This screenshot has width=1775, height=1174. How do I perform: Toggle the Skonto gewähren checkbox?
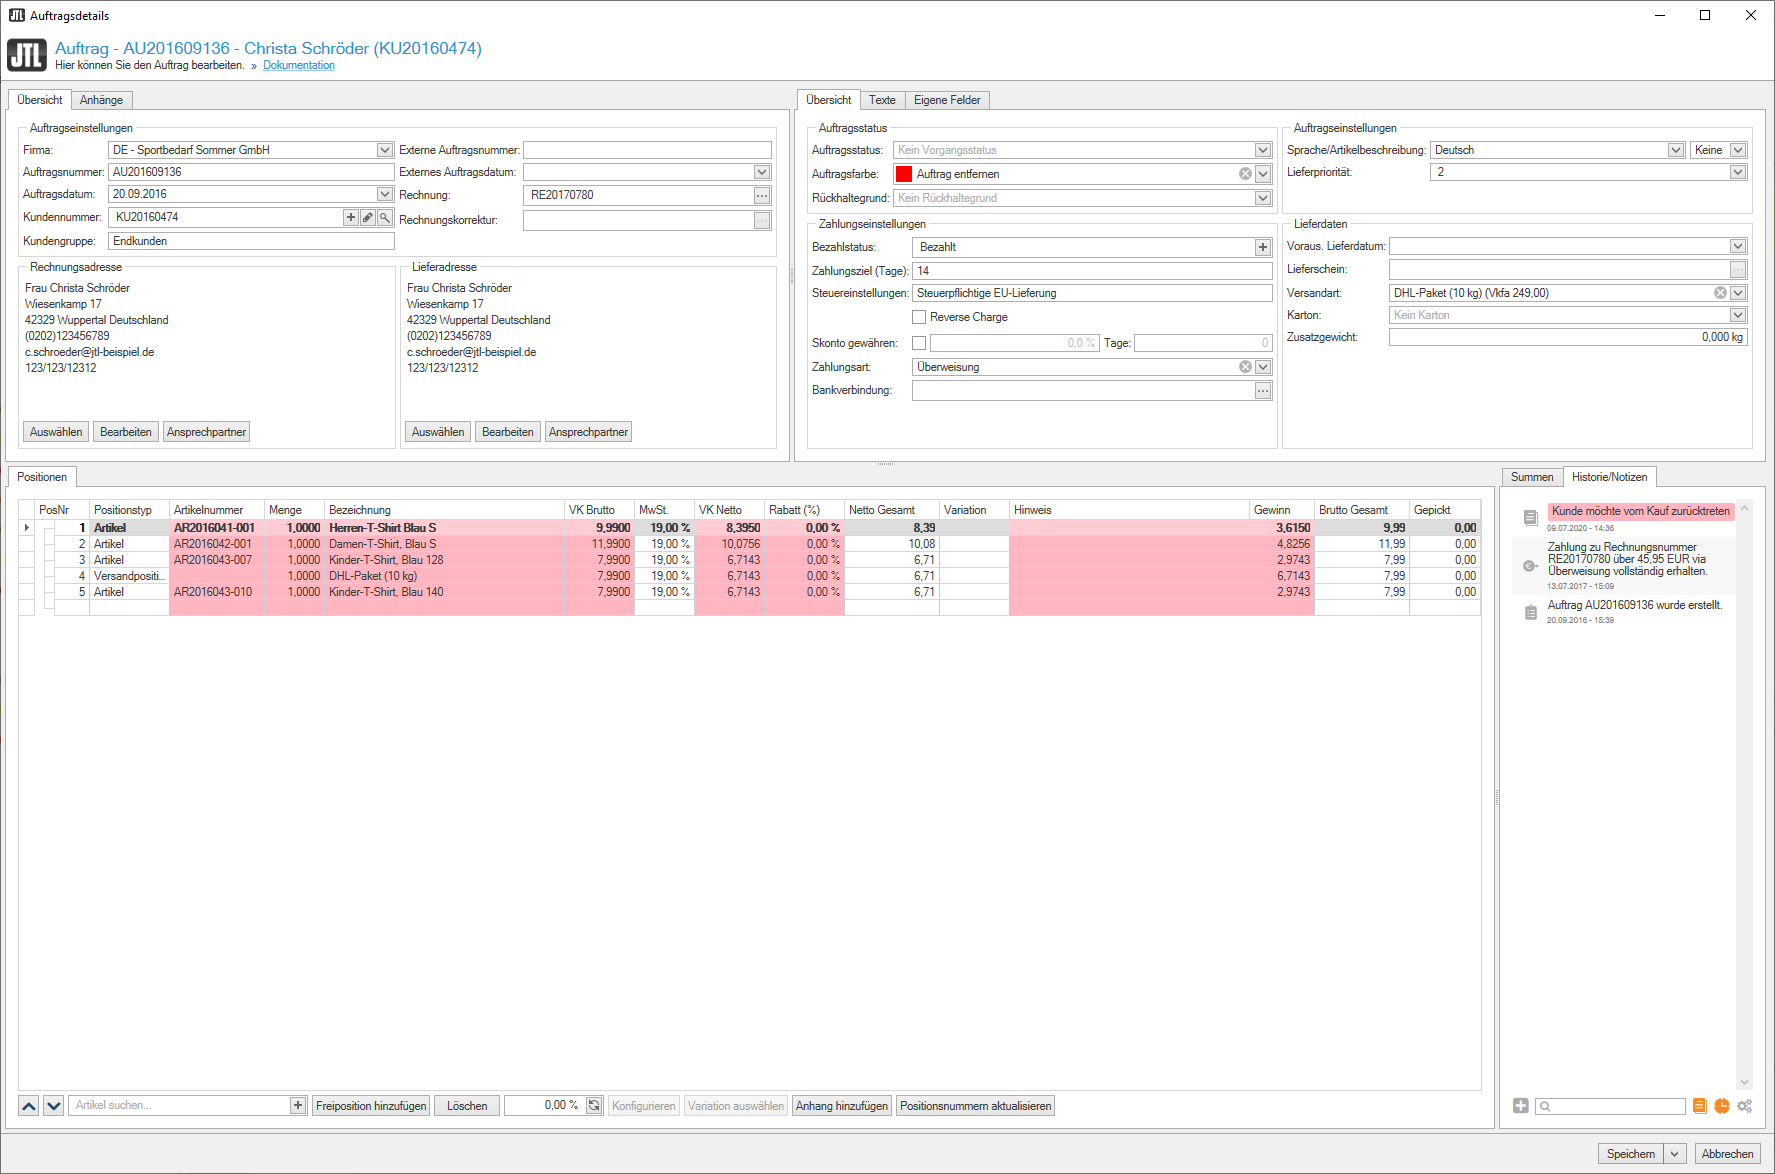click(919, 343)
